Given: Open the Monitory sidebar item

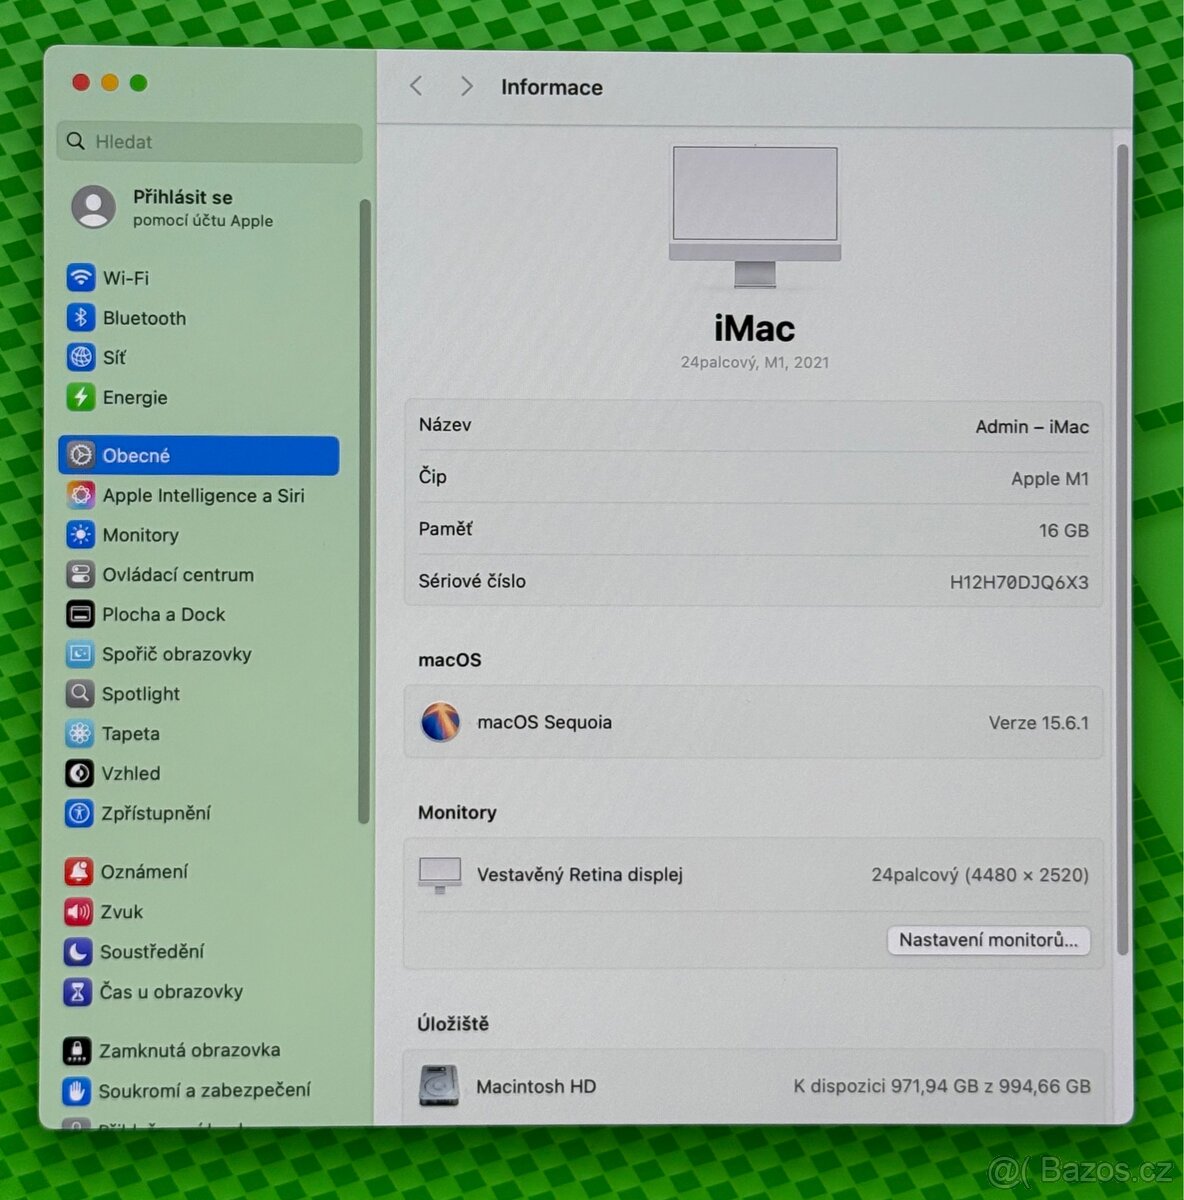Looking at the screenshot, I should (140, 535).
